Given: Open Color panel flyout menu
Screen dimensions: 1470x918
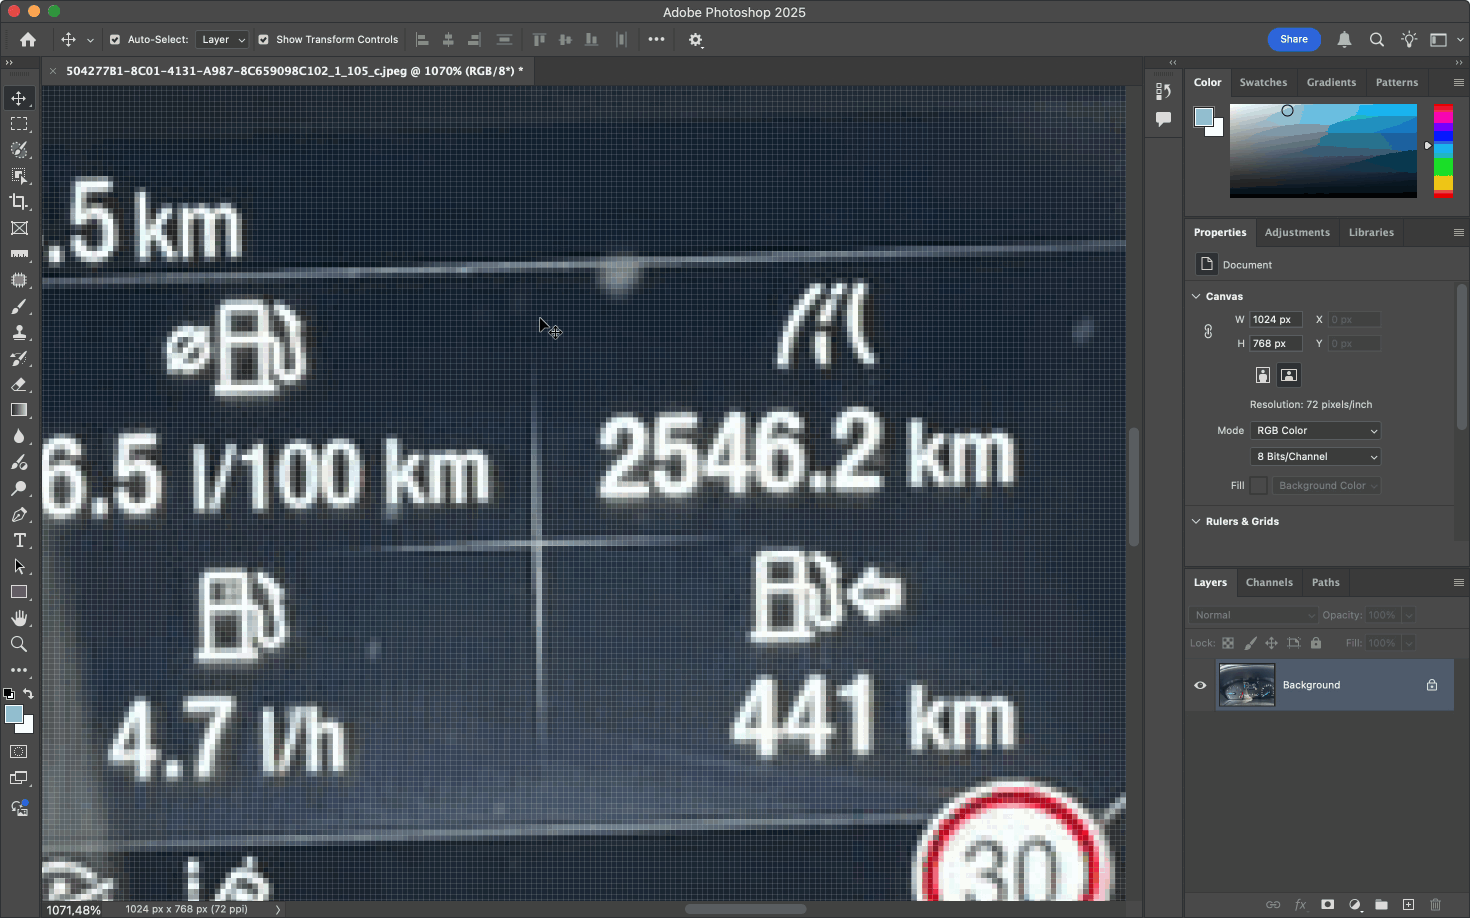Looking at the screenshot, I should pyautogui.click(x=1458, y=83).
